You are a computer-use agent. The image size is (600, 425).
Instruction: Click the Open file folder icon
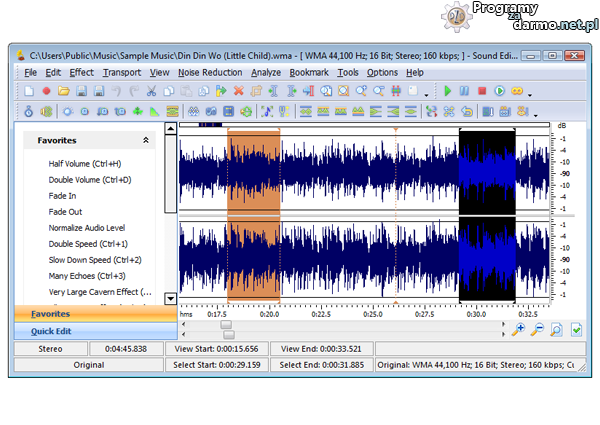63,91
